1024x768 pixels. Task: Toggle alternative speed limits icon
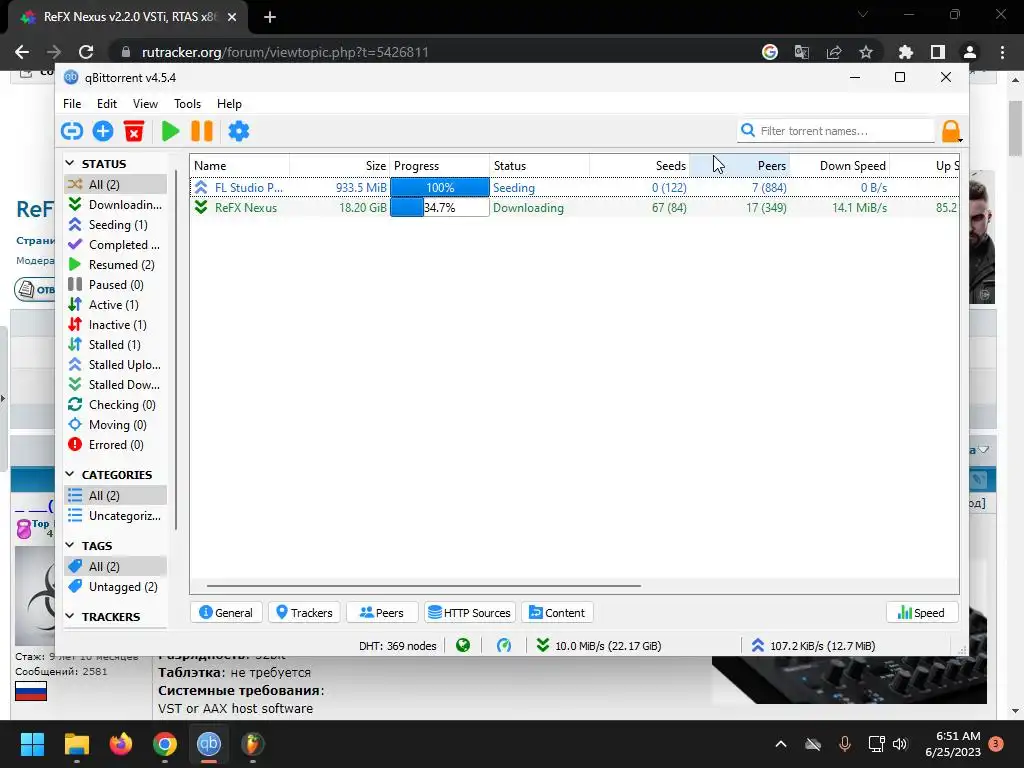(x=504, y=646)
